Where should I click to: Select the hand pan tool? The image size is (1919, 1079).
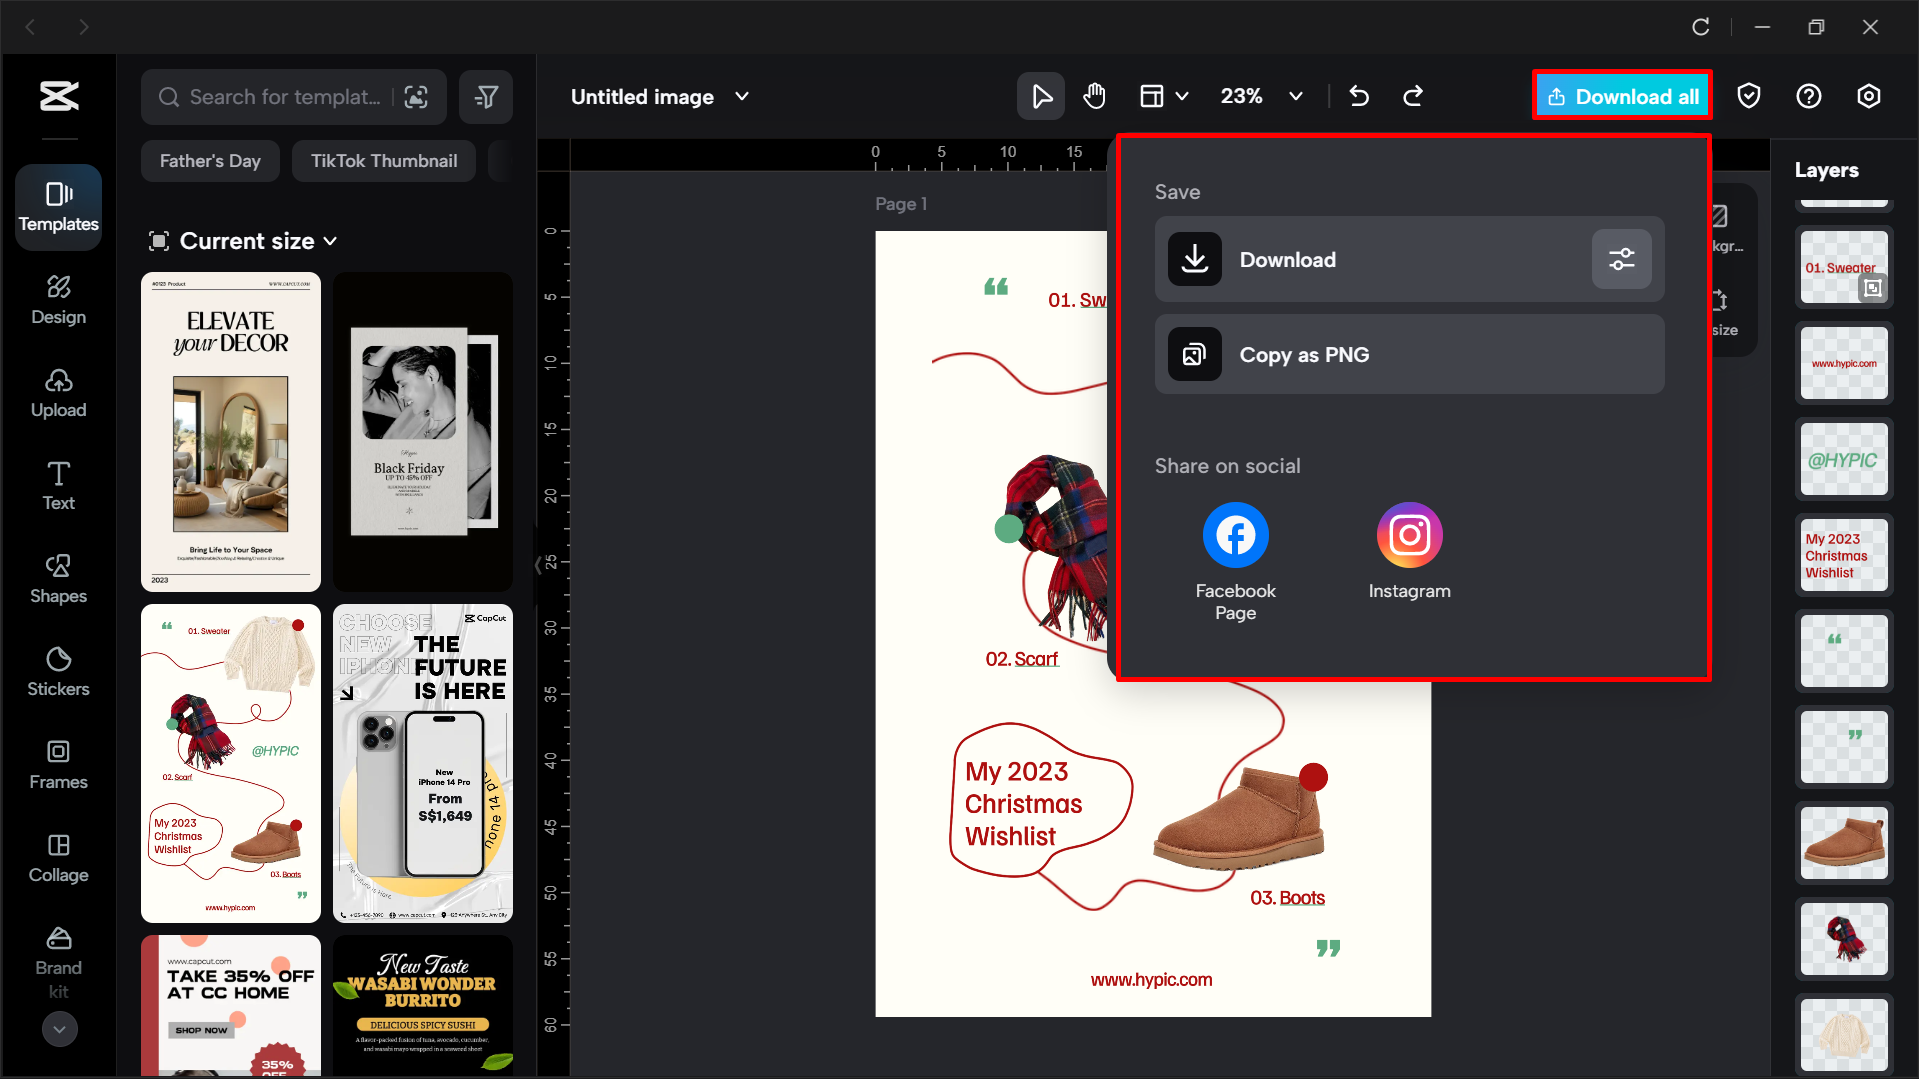pos(1095,96)
